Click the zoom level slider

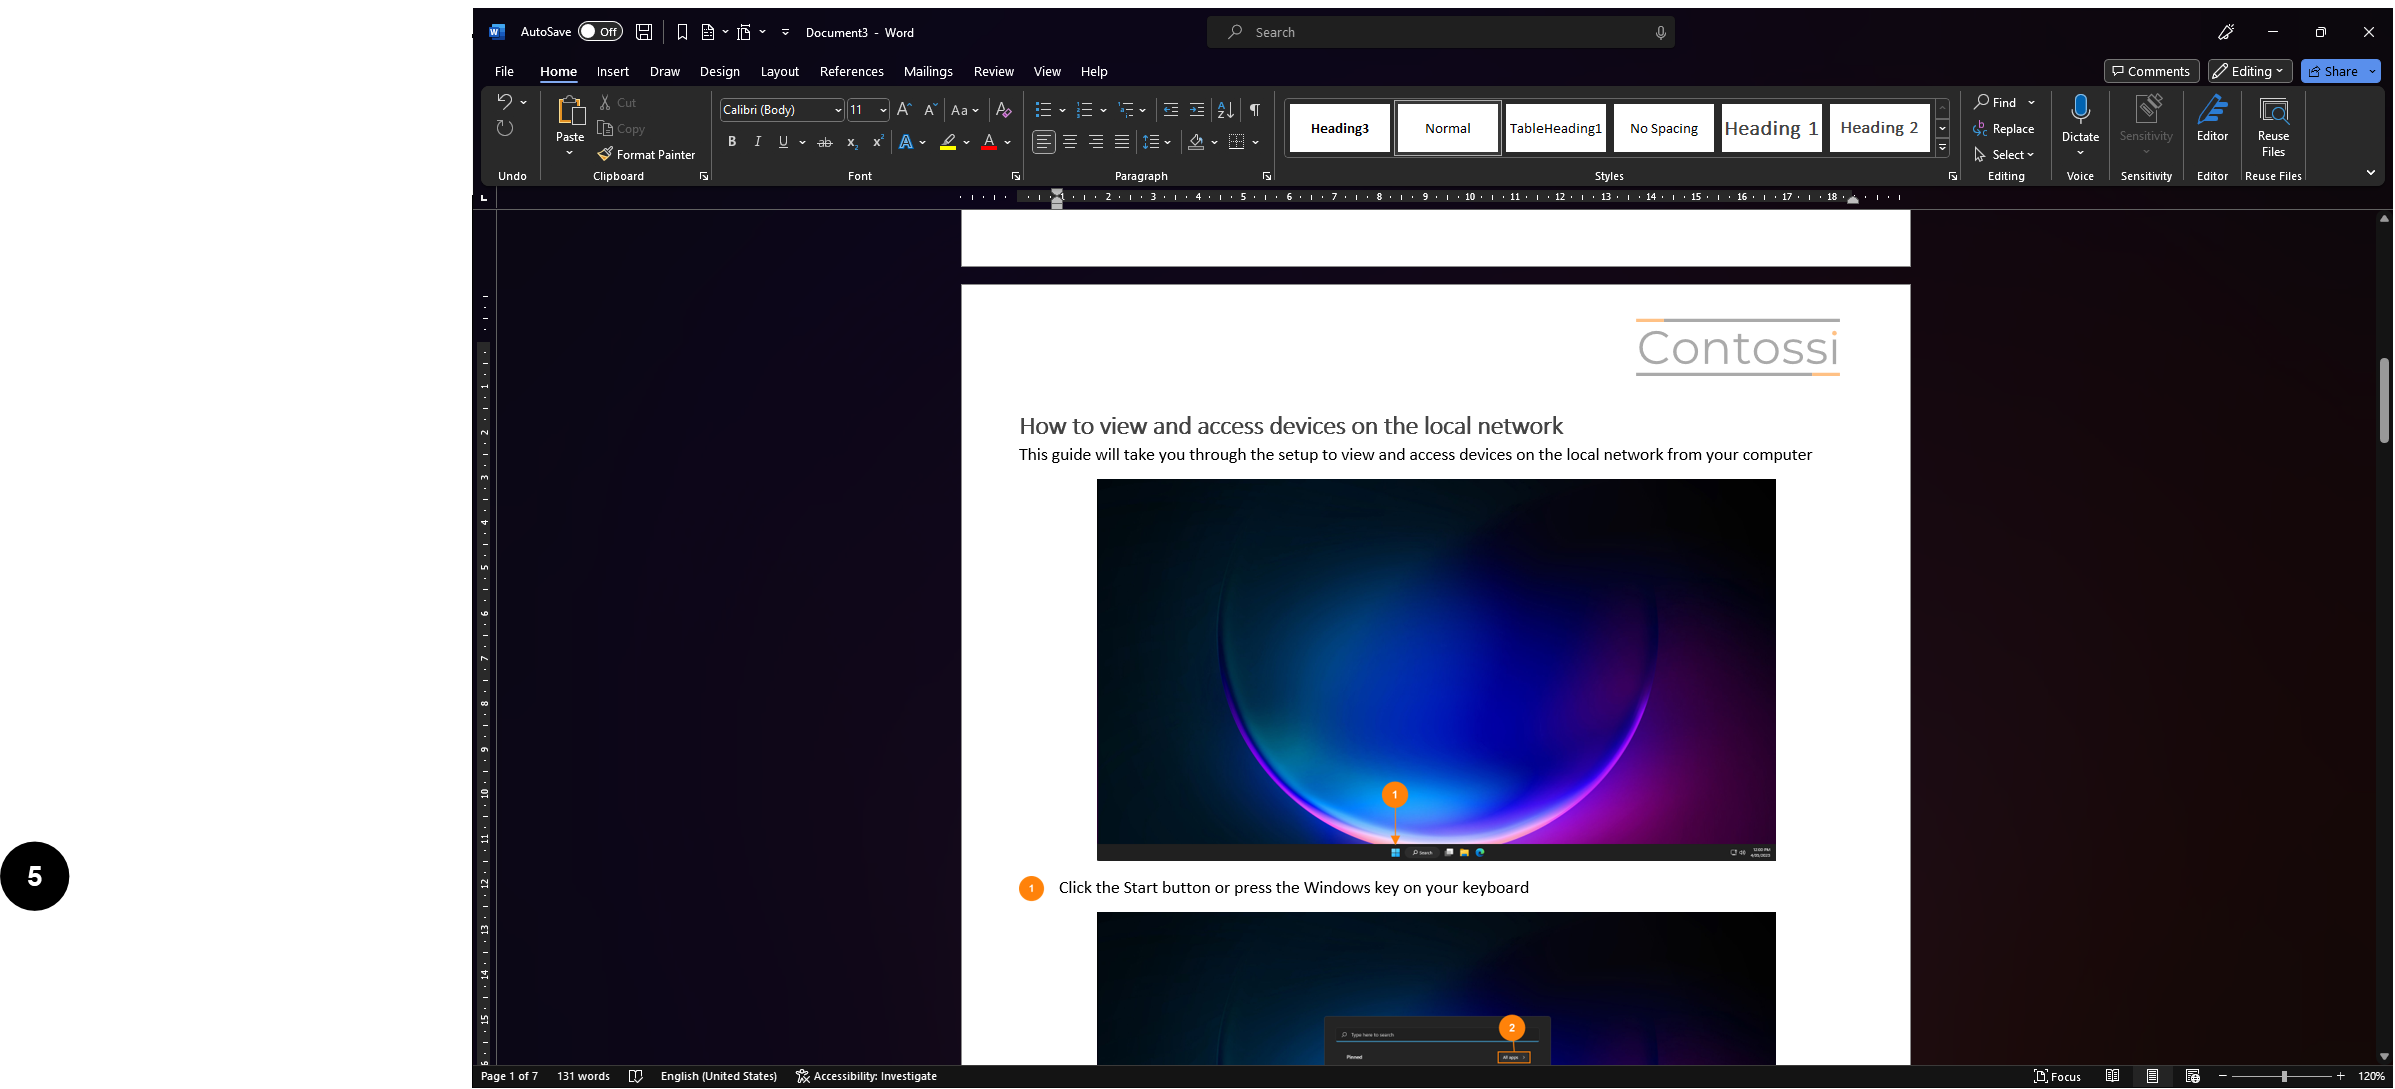coord(2283,1076)
